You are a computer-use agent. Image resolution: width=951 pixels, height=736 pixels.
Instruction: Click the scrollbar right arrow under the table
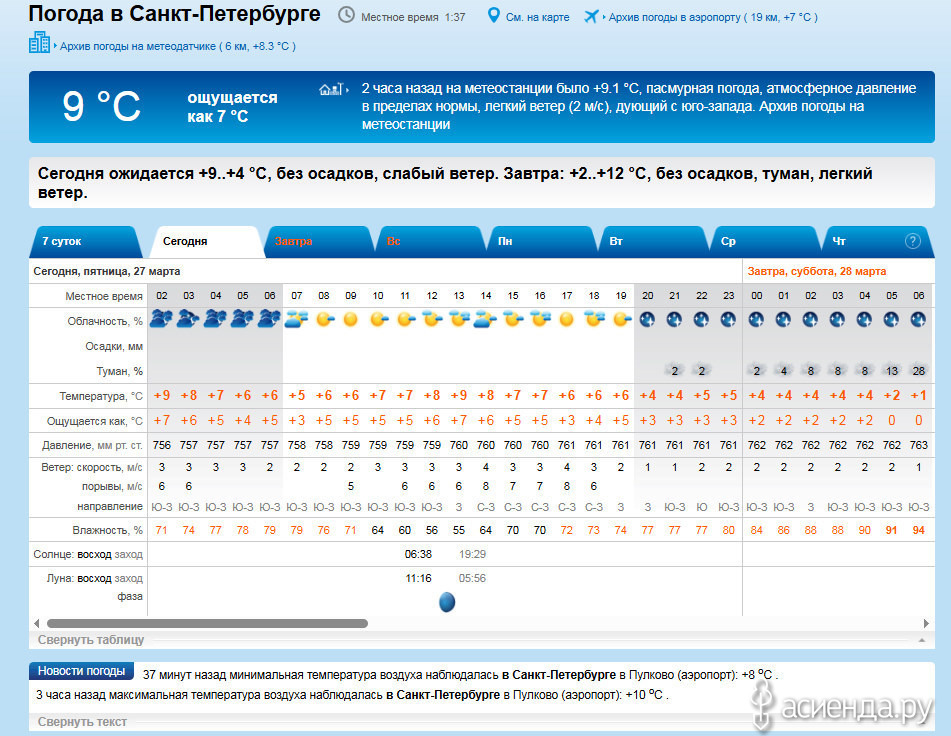coord(930,623)
